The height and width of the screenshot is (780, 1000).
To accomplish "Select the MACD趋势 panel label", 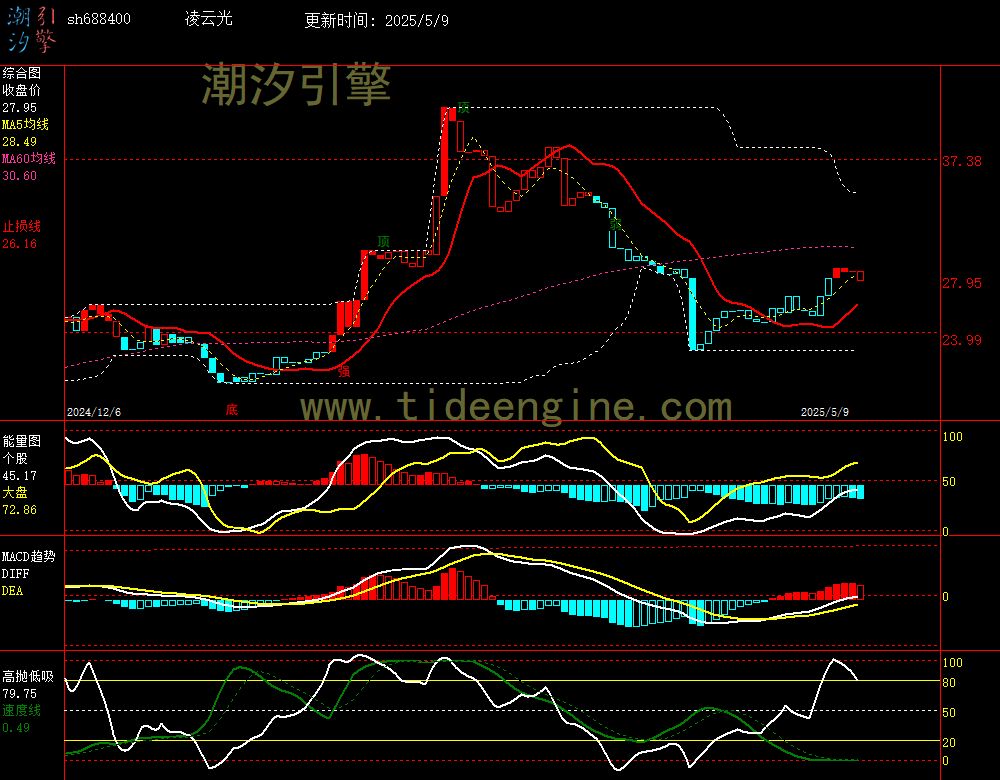I will [29, 556].
